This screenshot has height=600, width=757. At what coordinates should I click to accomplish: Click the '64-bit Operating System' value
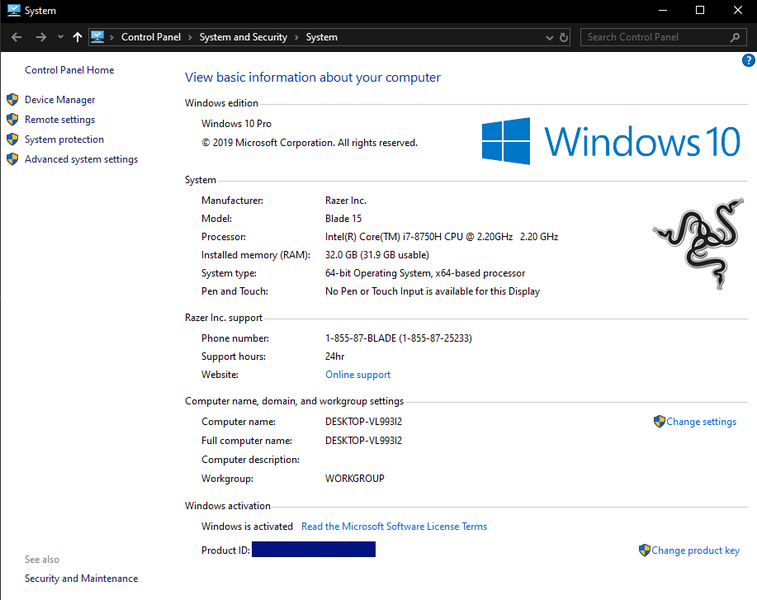tap(425, 273)
